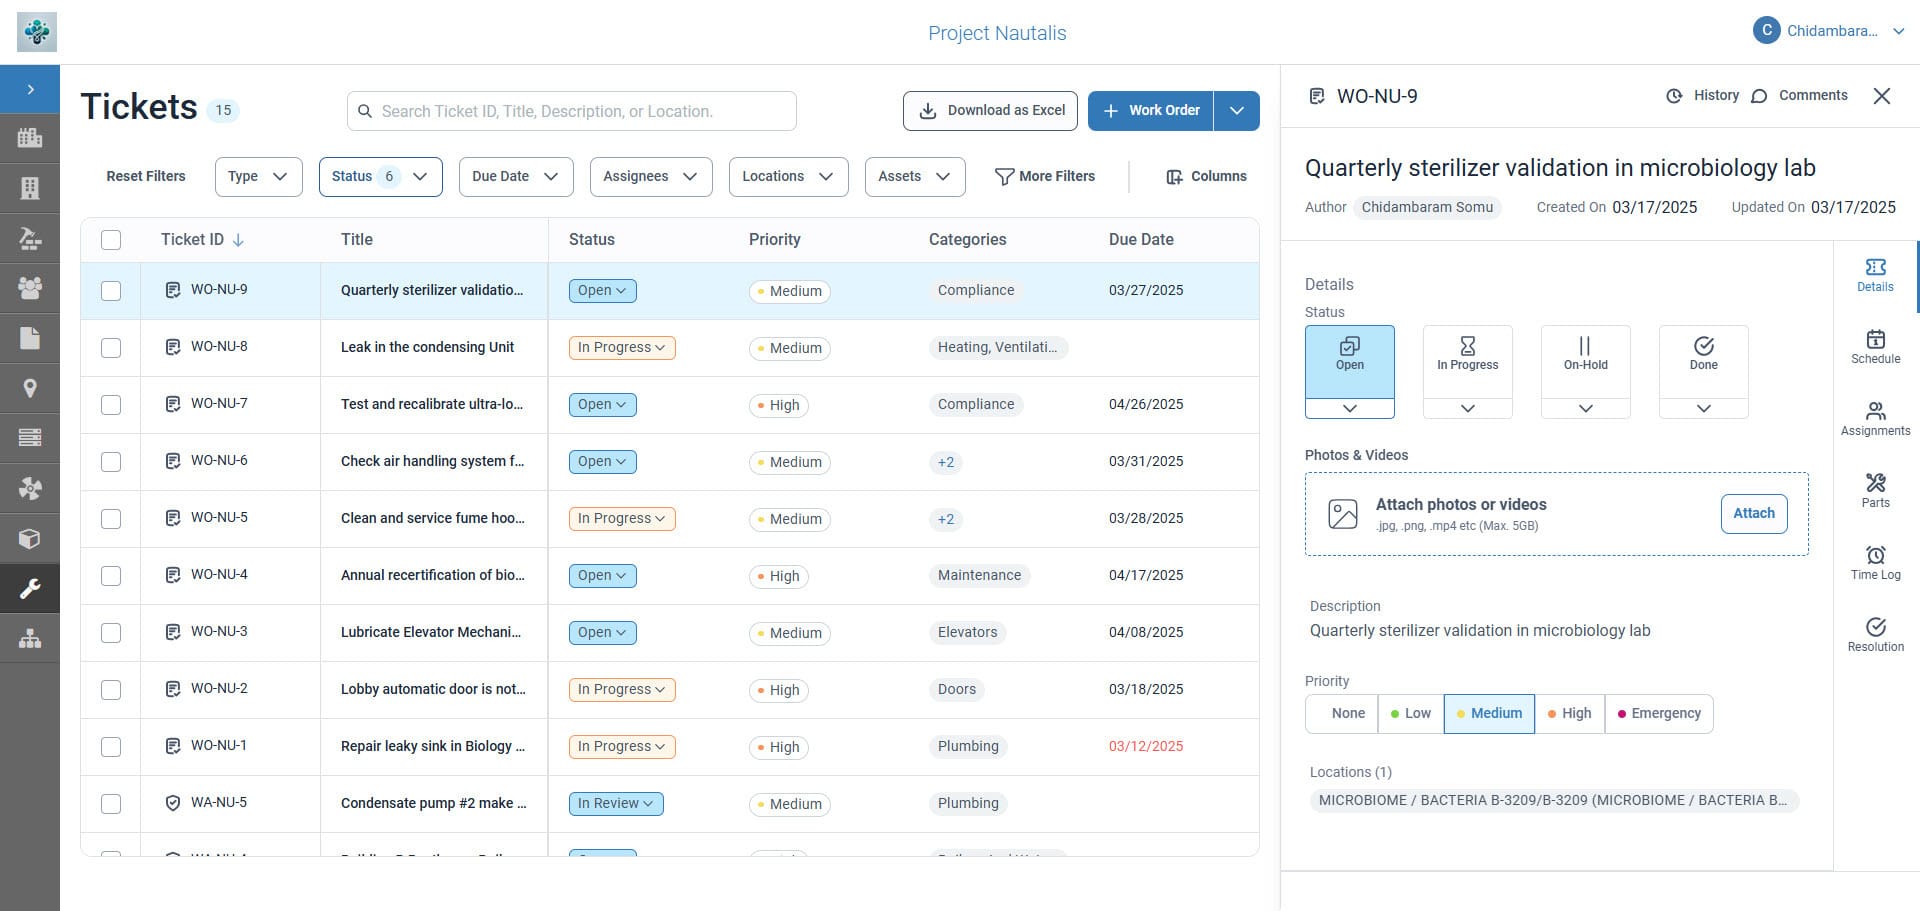Expand the Work Order split-button arrow
This screenshot has height=911, width=1920.
coord(1236,111)
